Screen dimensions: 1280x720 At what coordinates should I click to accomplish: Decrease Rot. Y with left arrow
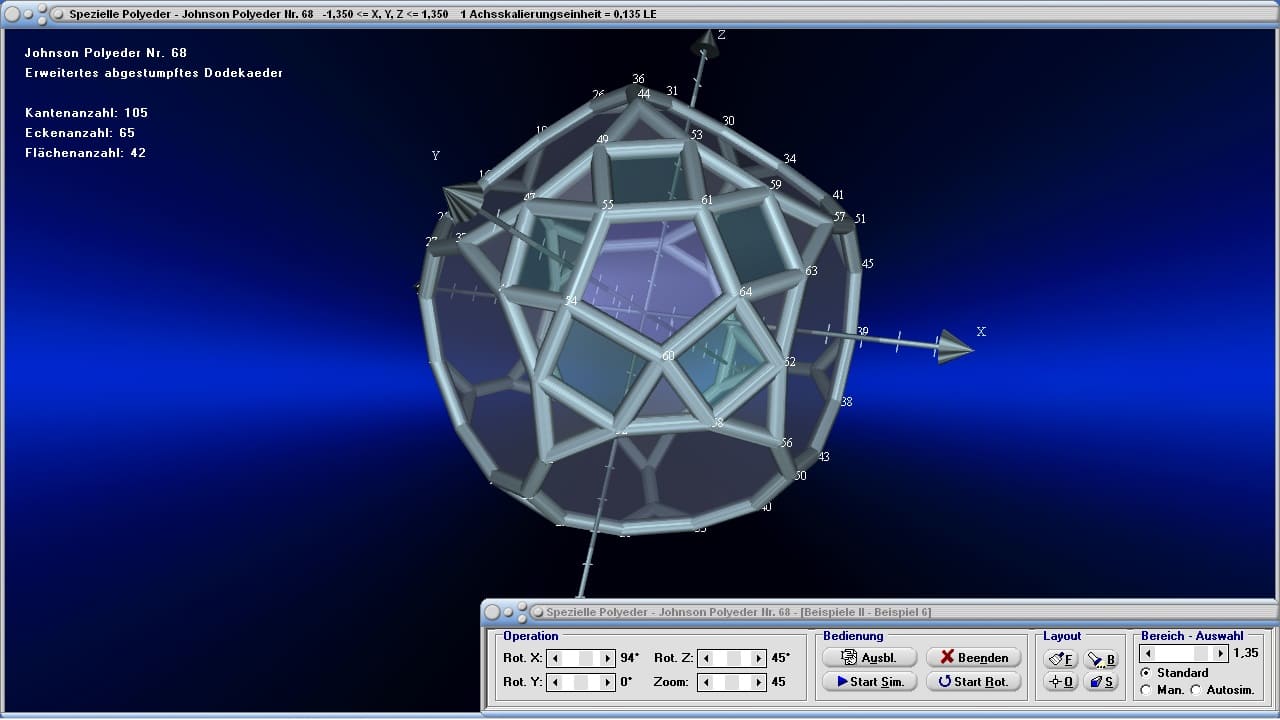555,682
